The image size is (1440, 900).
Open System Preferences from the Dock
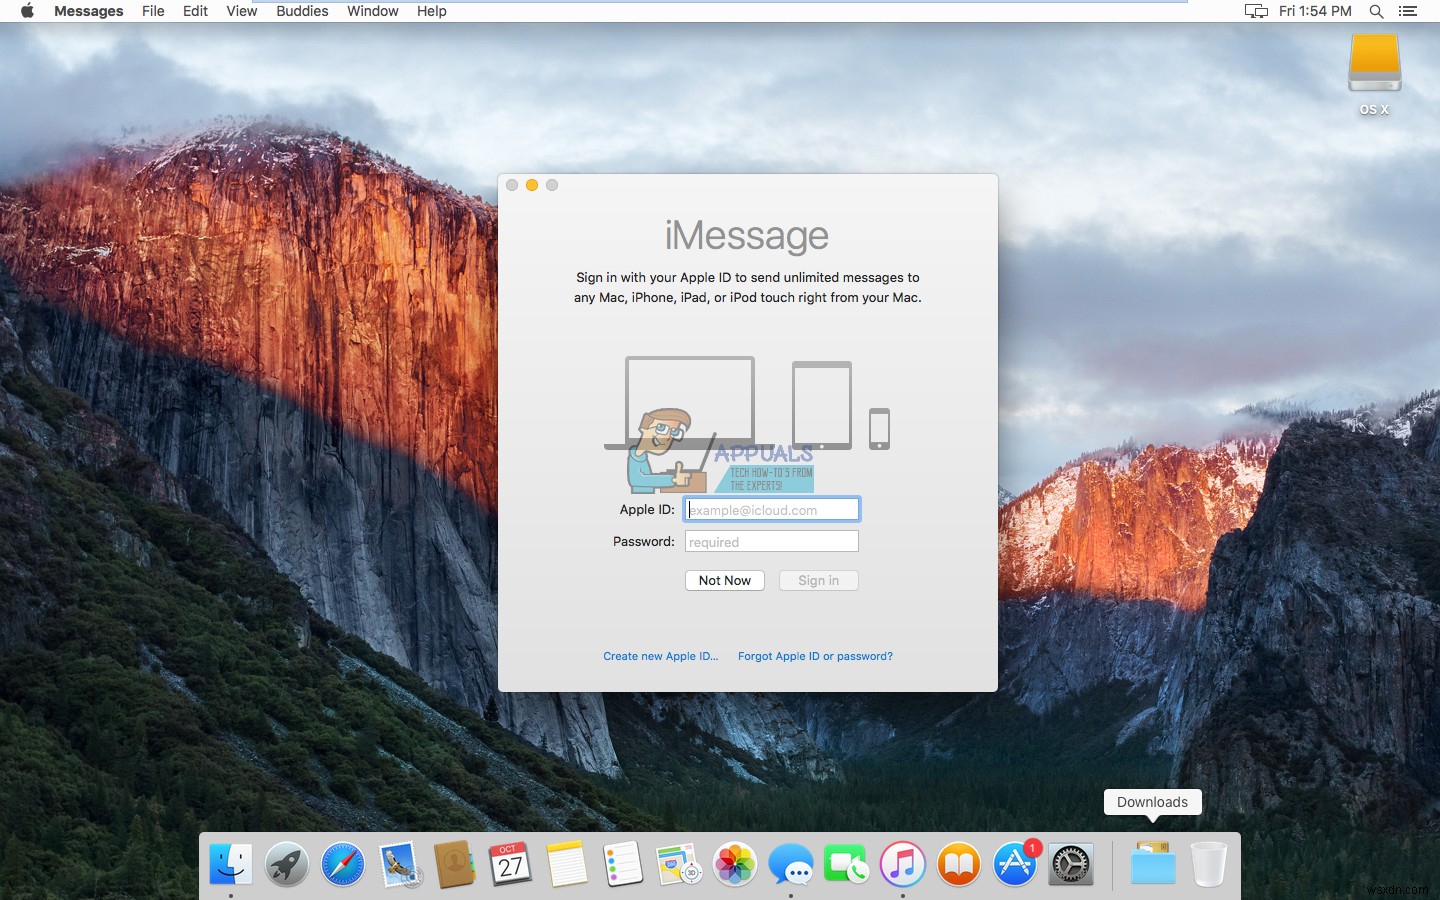click(1071, 865)
